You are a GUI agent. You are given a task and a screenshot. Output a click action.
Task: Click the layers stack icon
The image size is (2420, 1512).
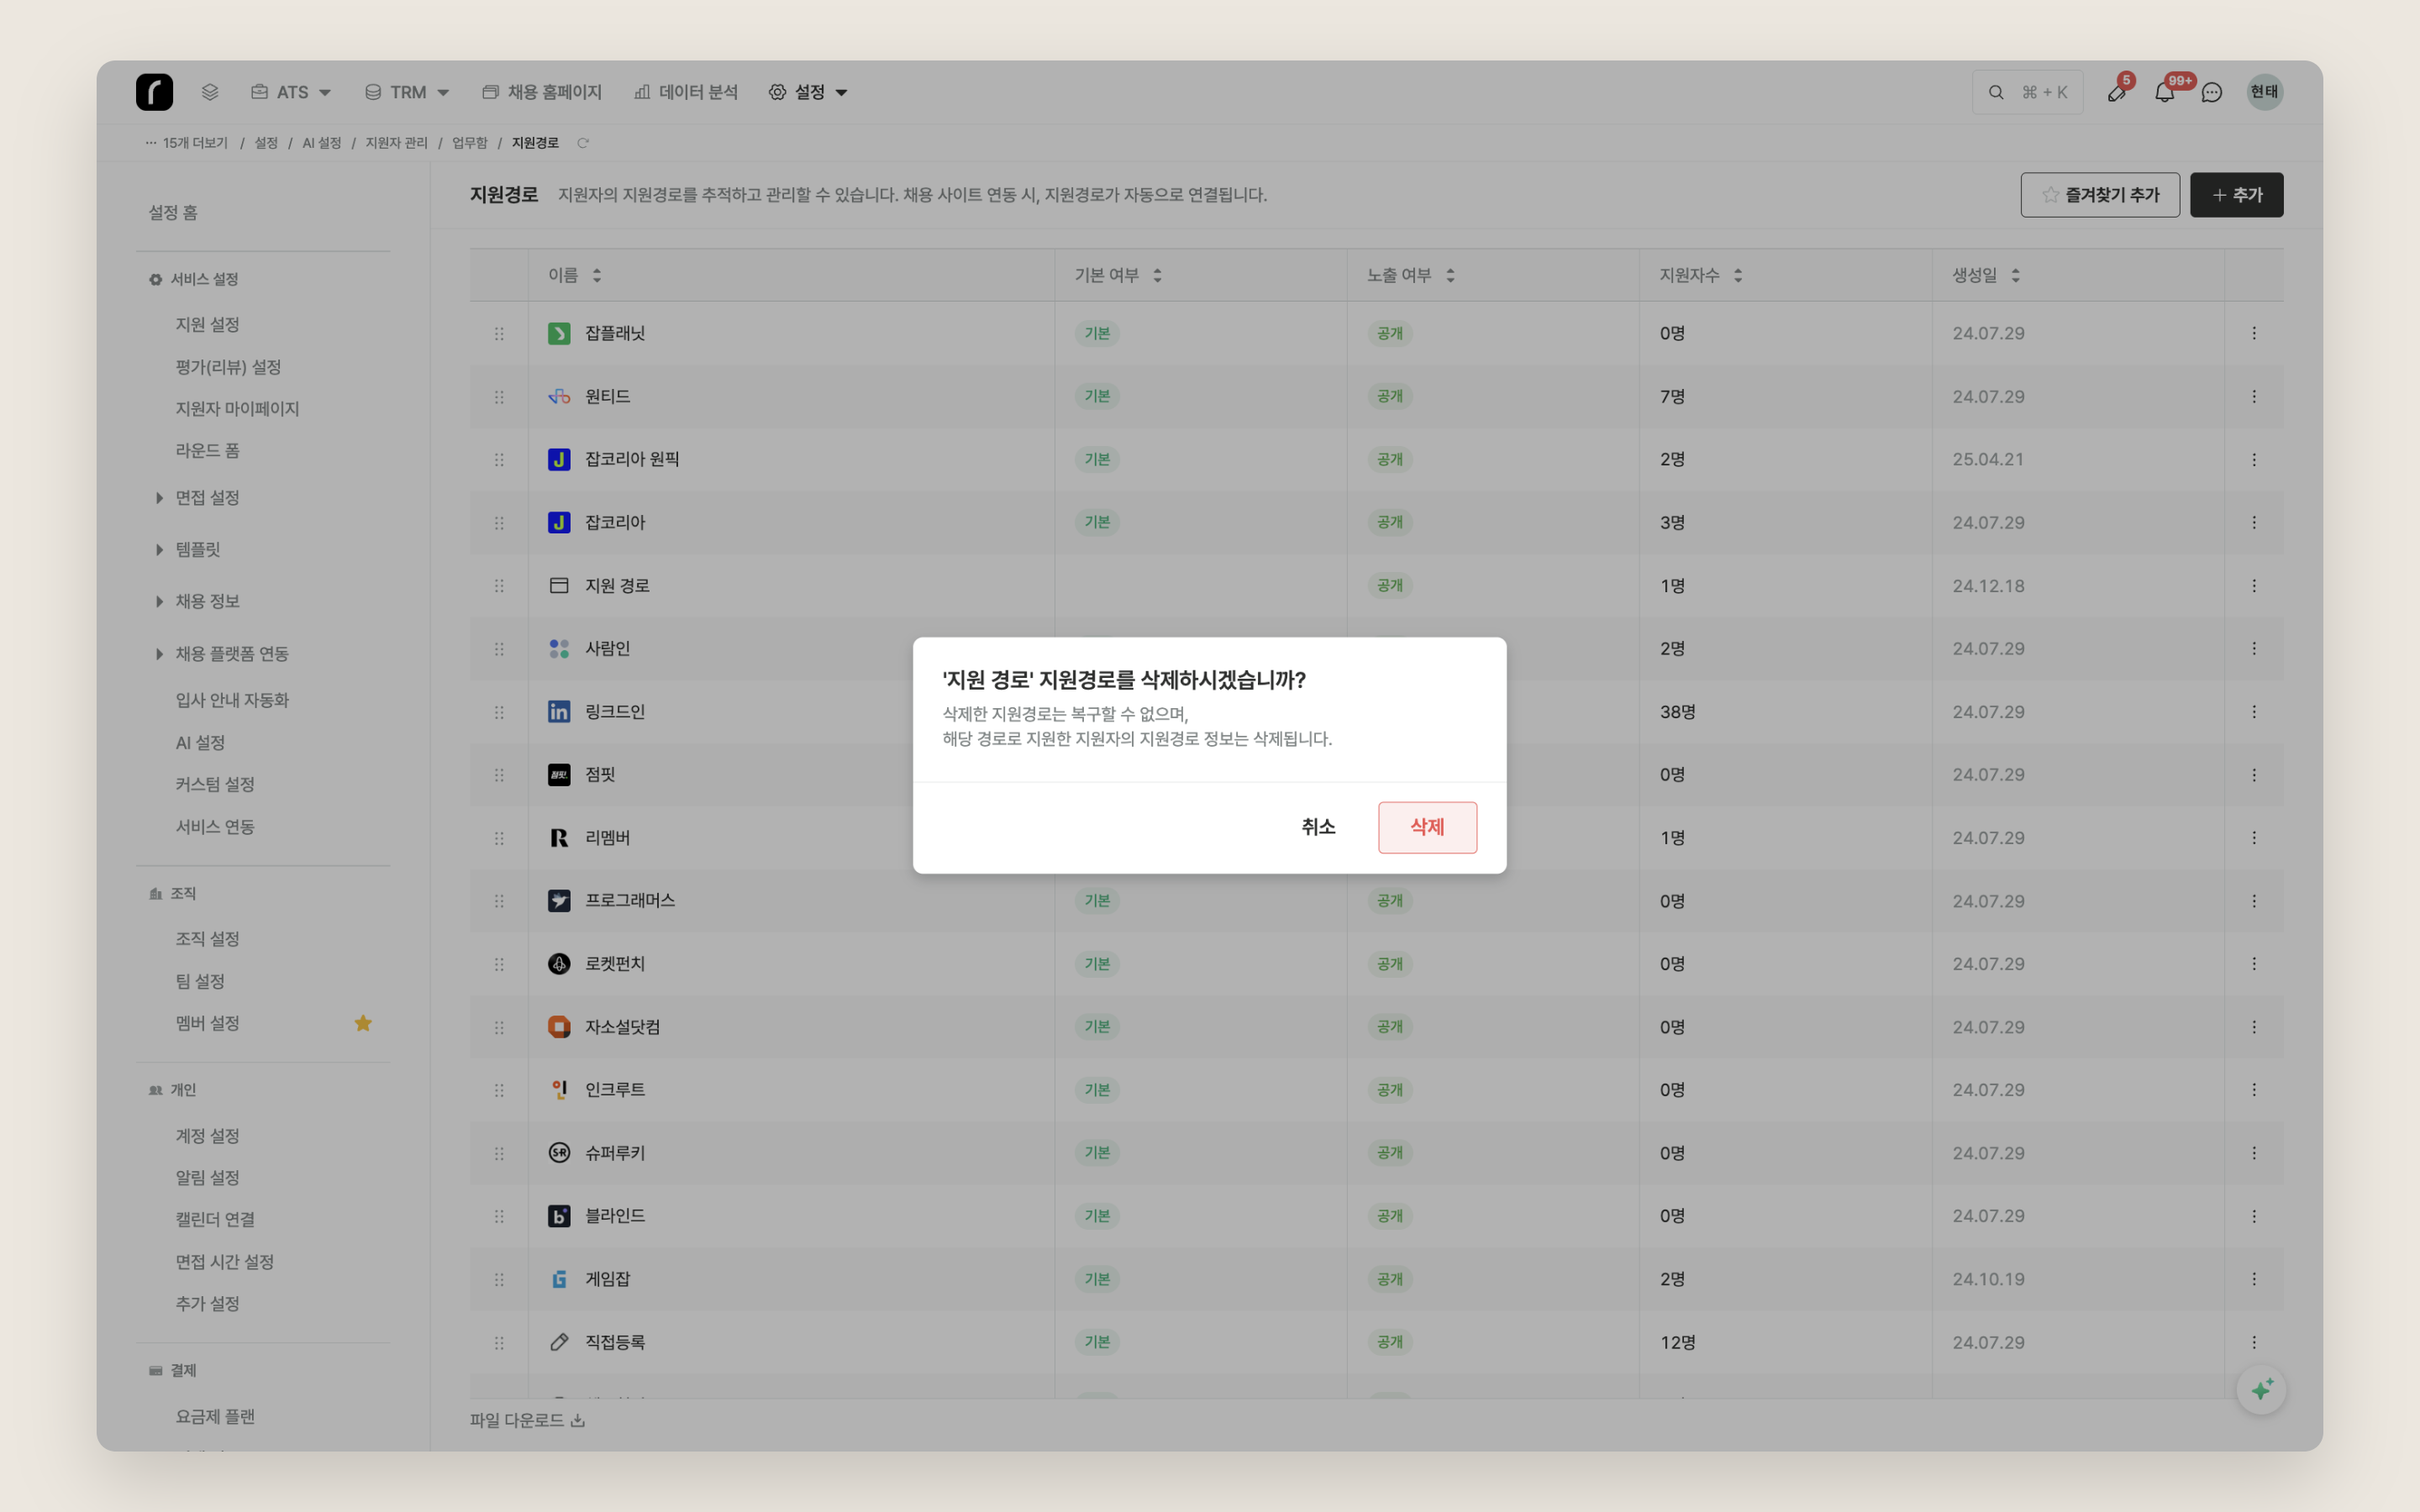point(210,92)
